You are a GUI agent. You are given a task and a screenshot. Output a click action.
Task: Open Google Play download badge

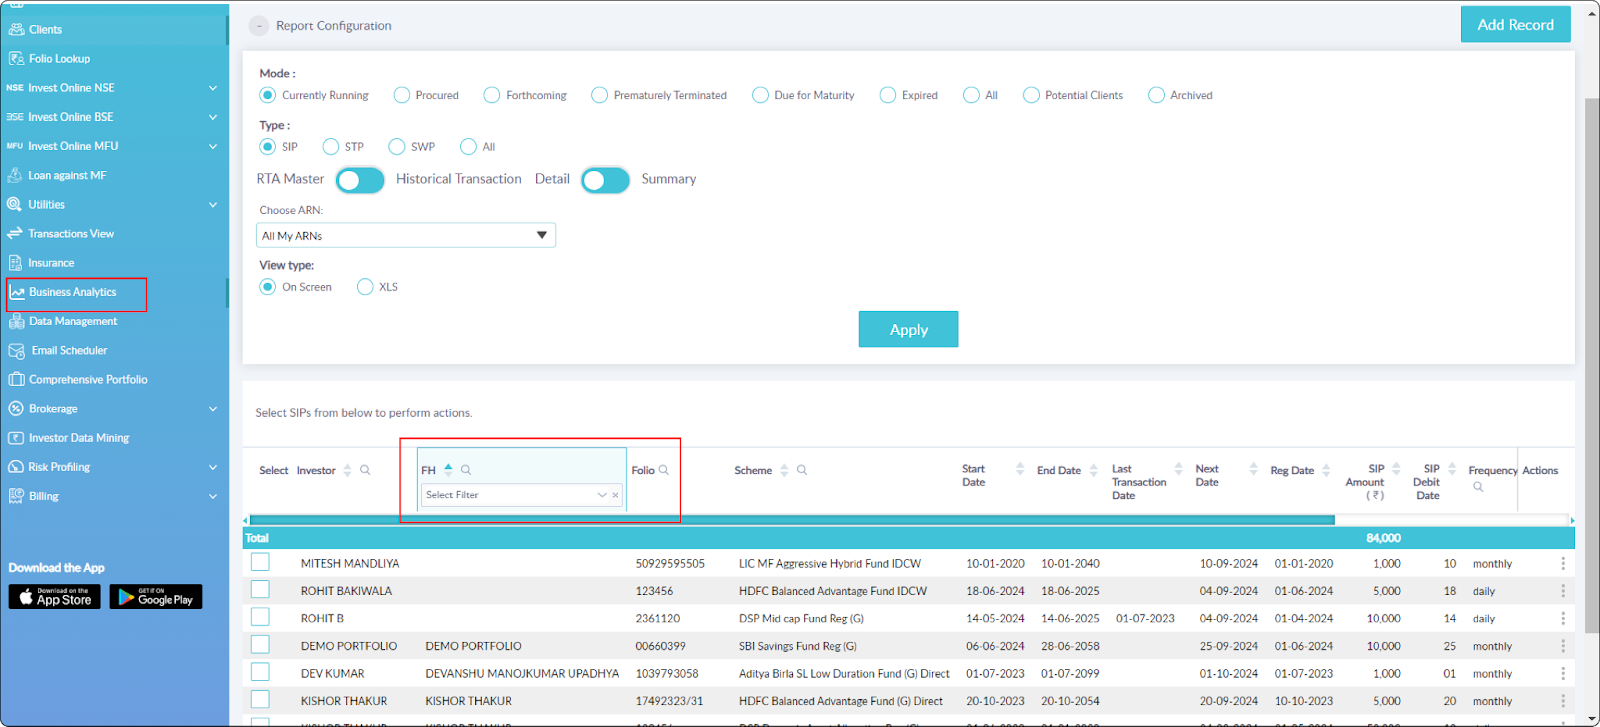click(x=156, y=597)
